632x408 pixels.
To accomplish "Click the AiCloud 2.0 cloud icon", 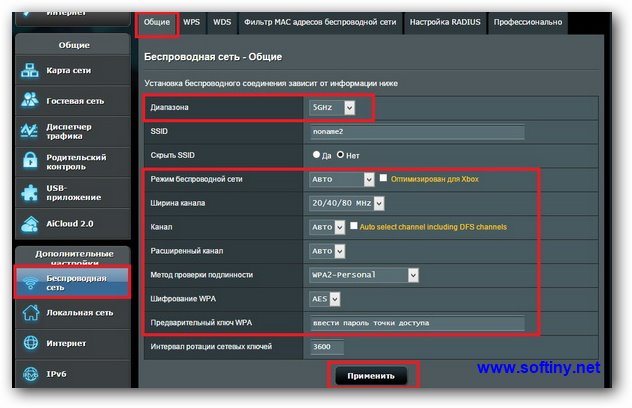I will coord(30,223).
